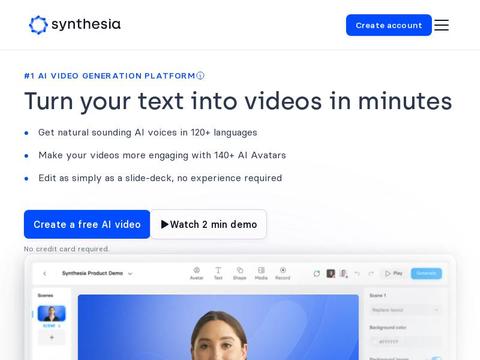Image resolution: width=480 pixels, height=360 pixels.
Task: Open the hamburger navigation menu
Action: [442, 25]
